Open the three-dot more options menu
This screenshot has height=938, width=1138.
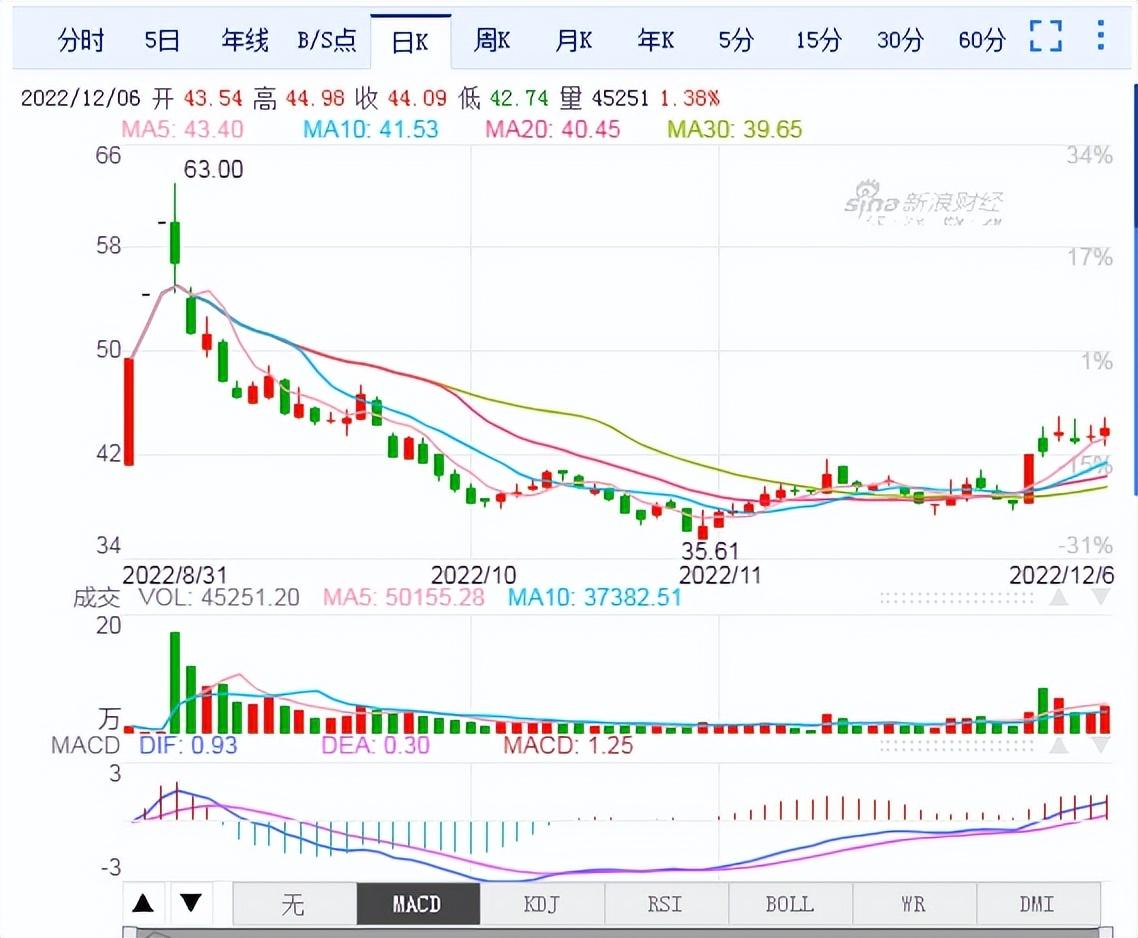click(1101, 35)
